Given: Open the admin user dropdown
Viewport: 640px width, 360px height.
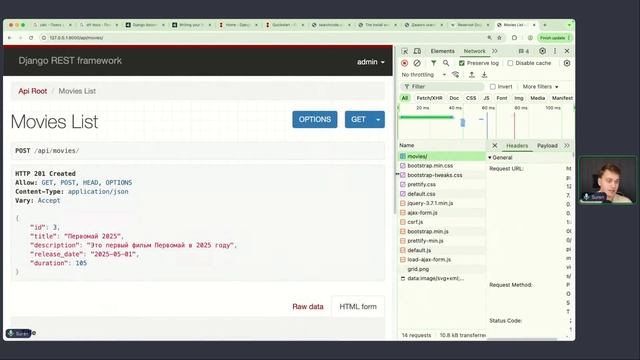Looking at the screenshot, I should 371,62.
